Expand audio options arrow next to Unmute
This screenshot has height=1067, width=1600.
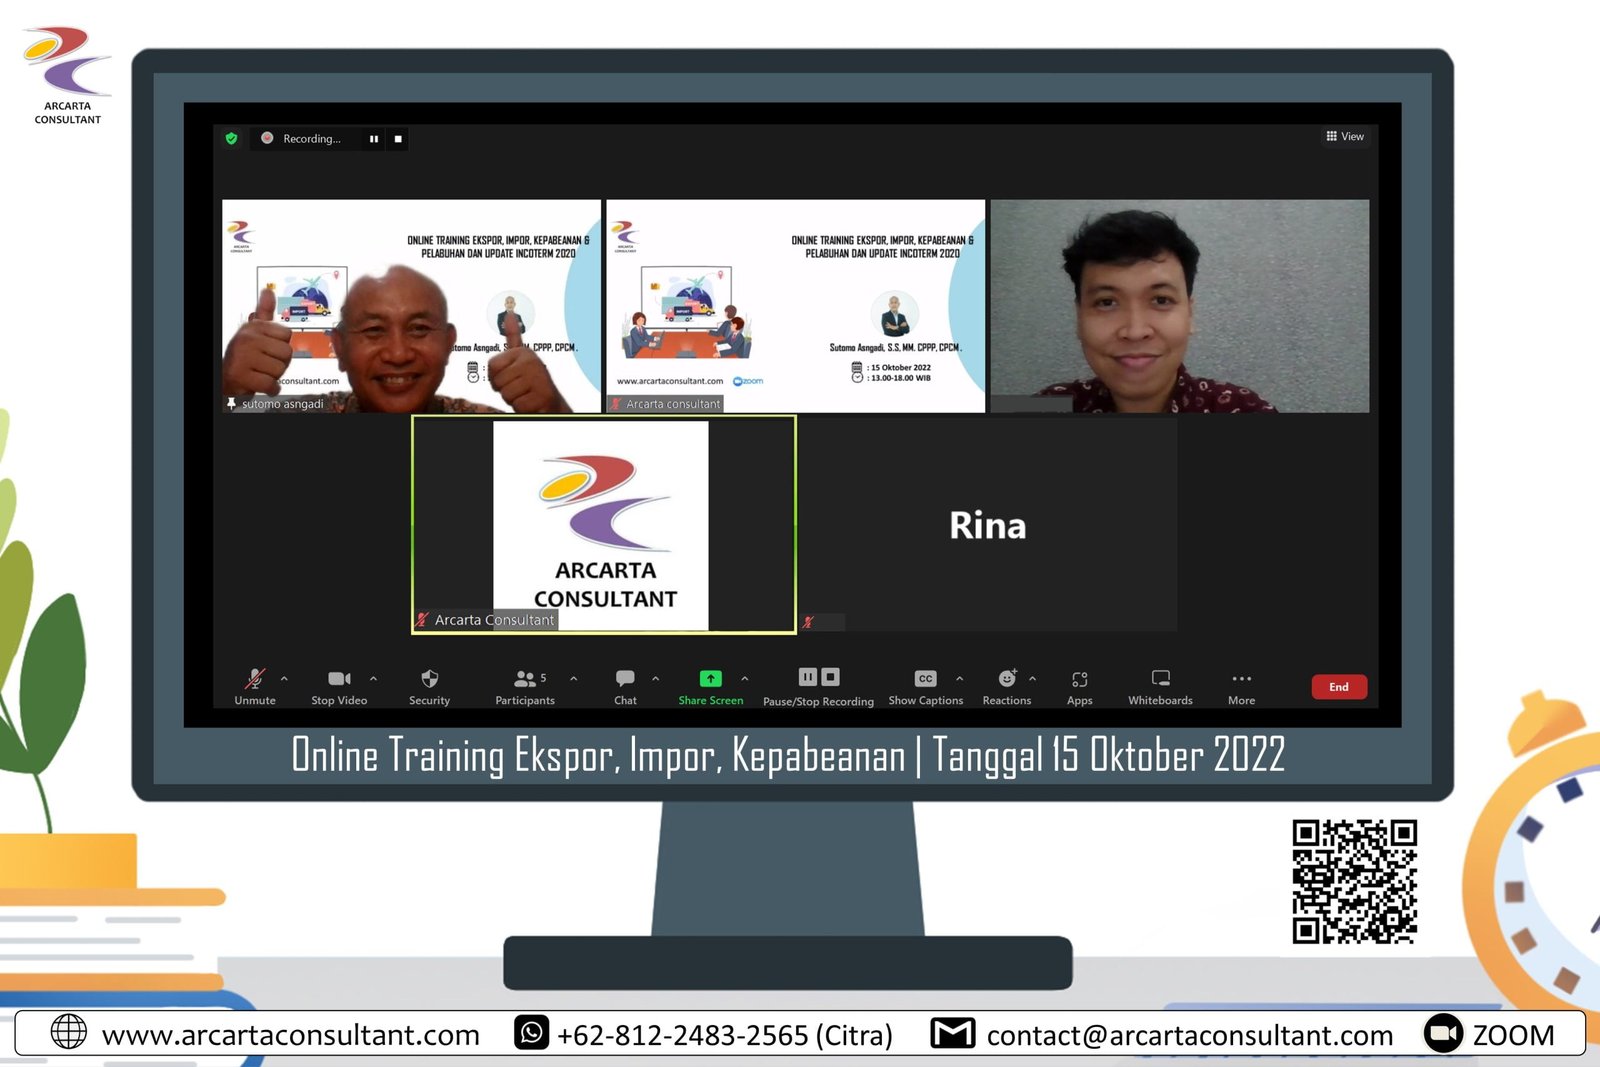tap(284, 679)
